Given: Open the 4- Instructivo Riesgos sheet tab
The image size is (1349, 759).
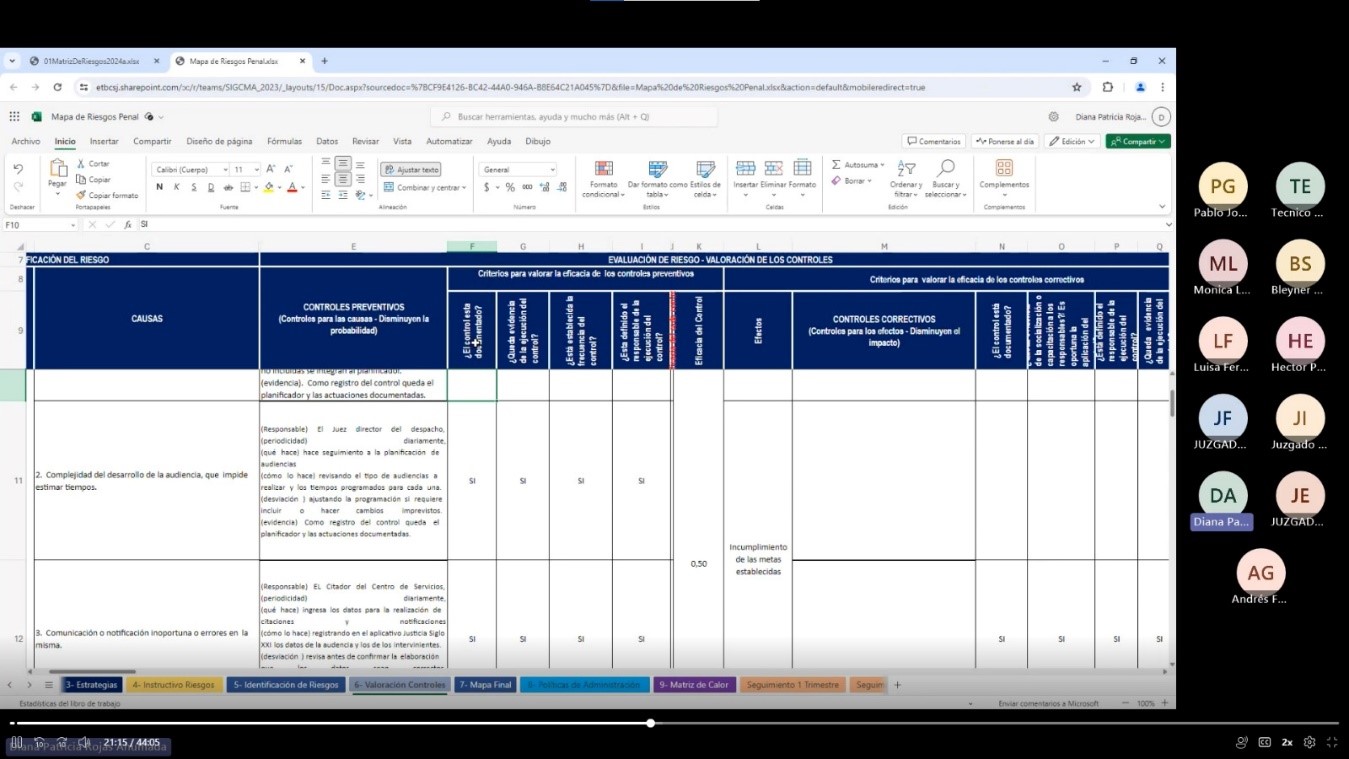Looking at the screenshot, I should coord(173,685).
